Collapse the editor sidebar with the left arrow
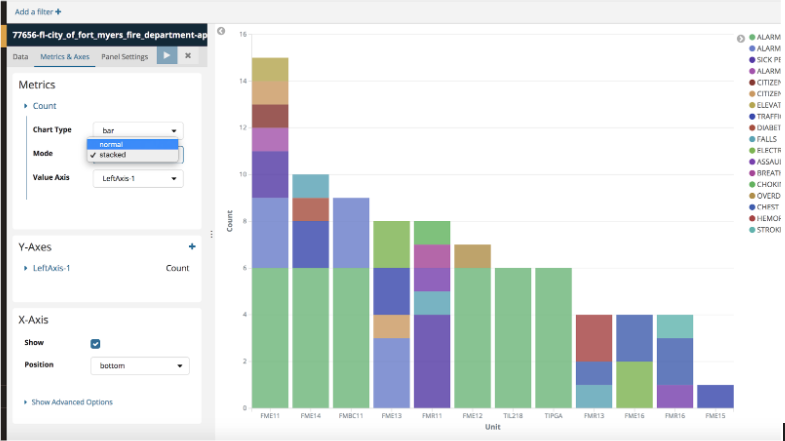 (x=221, y=32)
